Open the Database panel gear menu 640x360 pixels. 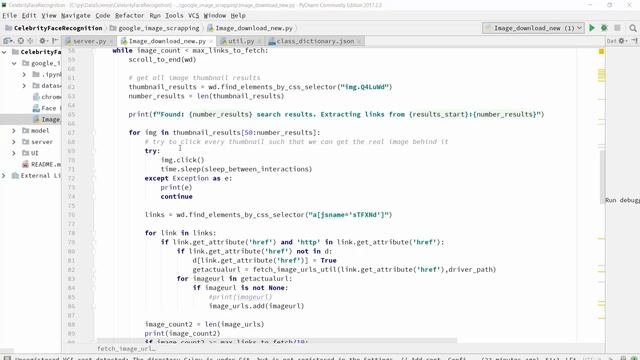coord(622,41)
